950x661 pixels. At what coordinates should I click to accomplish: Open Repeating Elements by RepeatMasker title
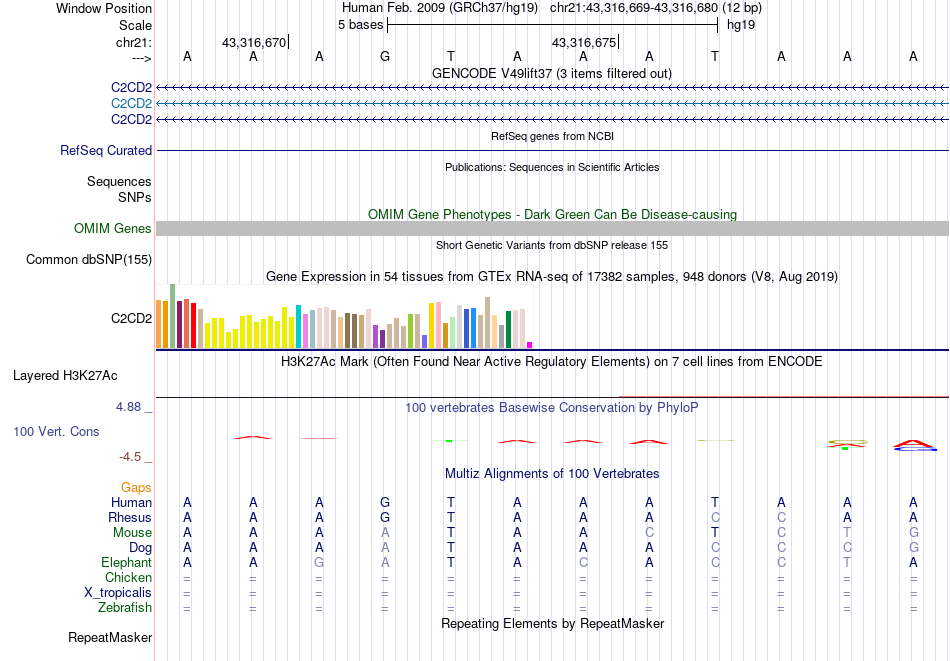click(552, 623)
